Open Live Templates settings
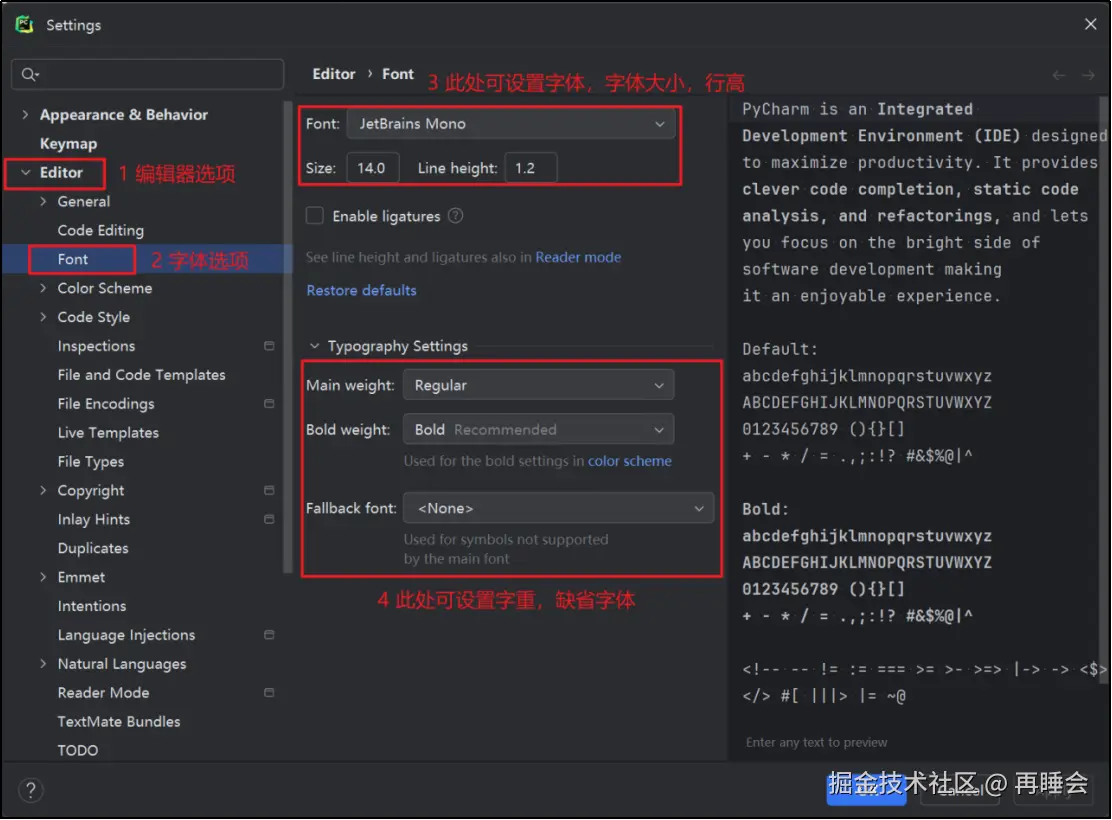This screenshot has height=820, width=1112. click(x=109, y=433)
